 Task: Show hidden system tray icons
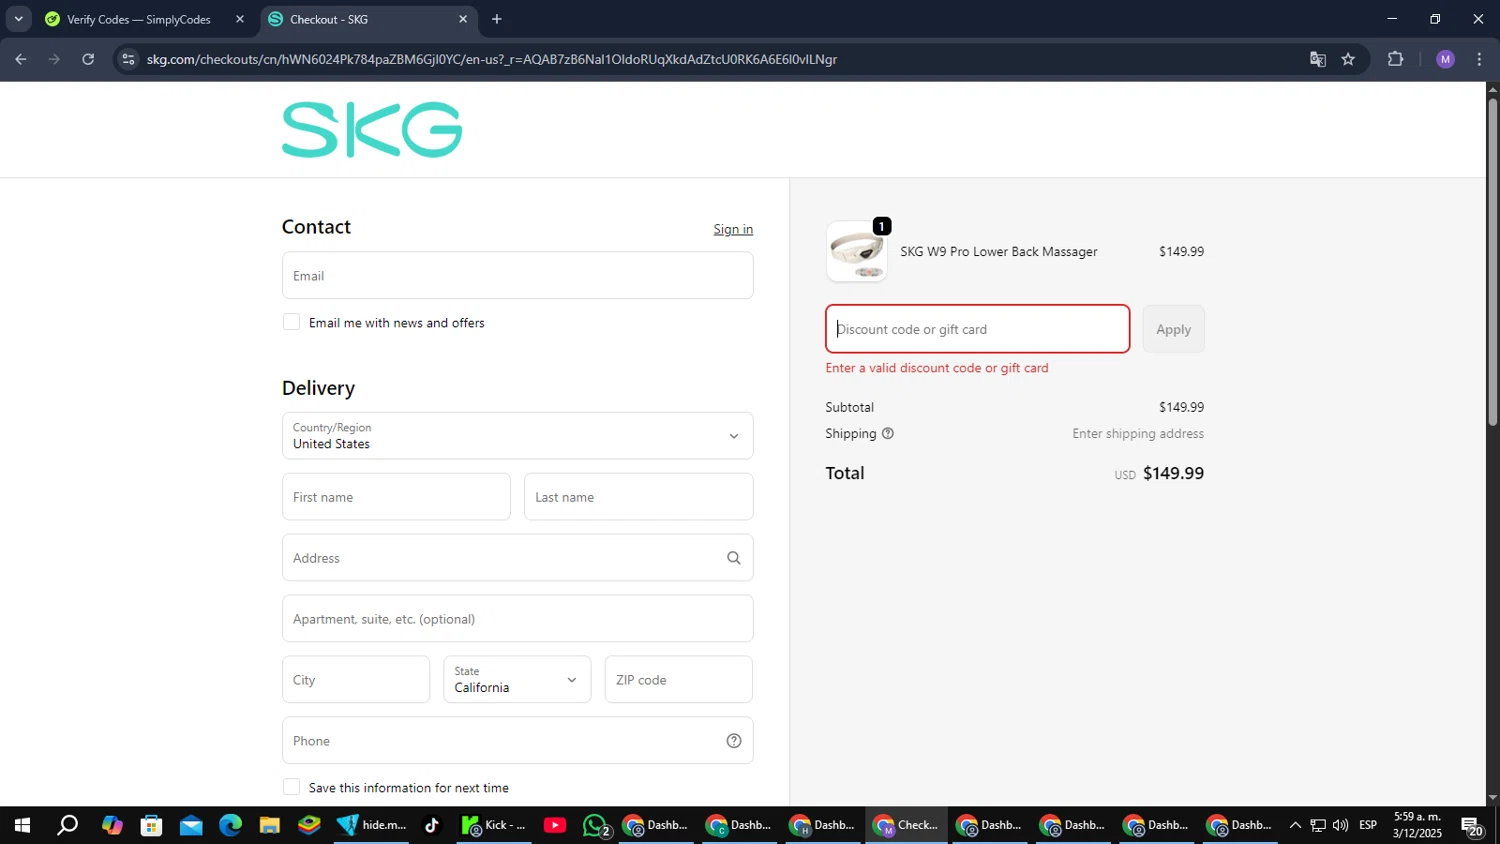(x=1295, y=825)
